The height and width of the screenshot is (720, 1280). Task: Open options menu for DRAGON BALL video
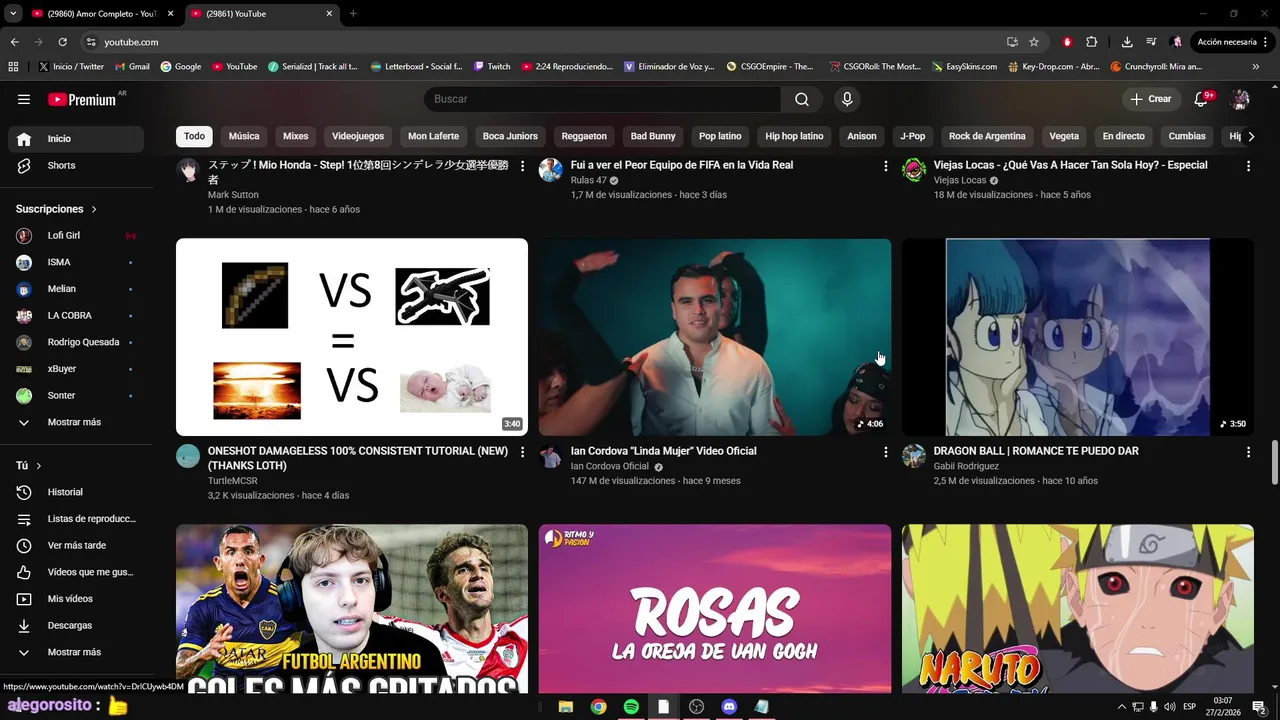(1248, 452)
